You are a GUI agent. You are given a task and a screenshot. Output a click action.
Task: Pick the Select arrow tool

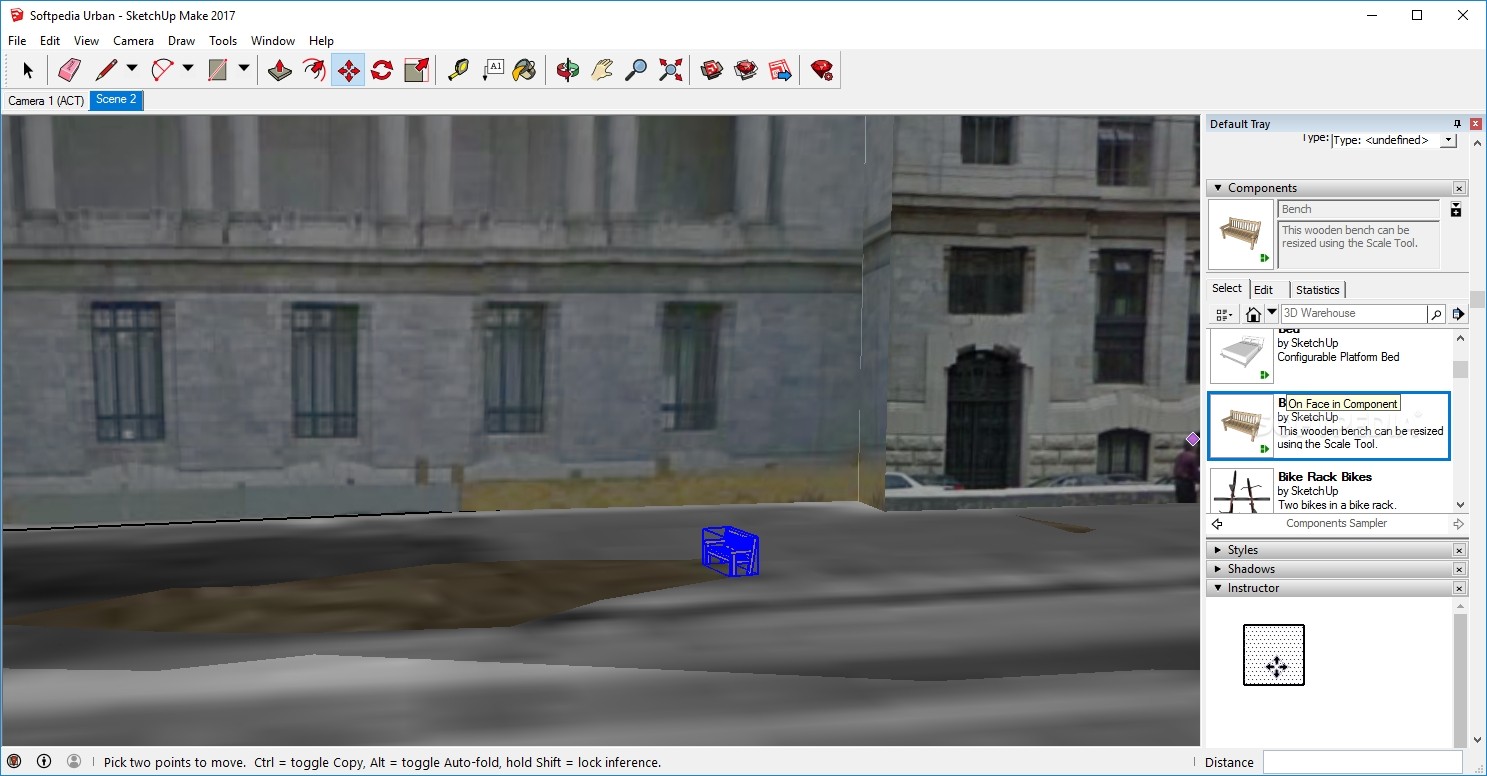click(28, 70)
